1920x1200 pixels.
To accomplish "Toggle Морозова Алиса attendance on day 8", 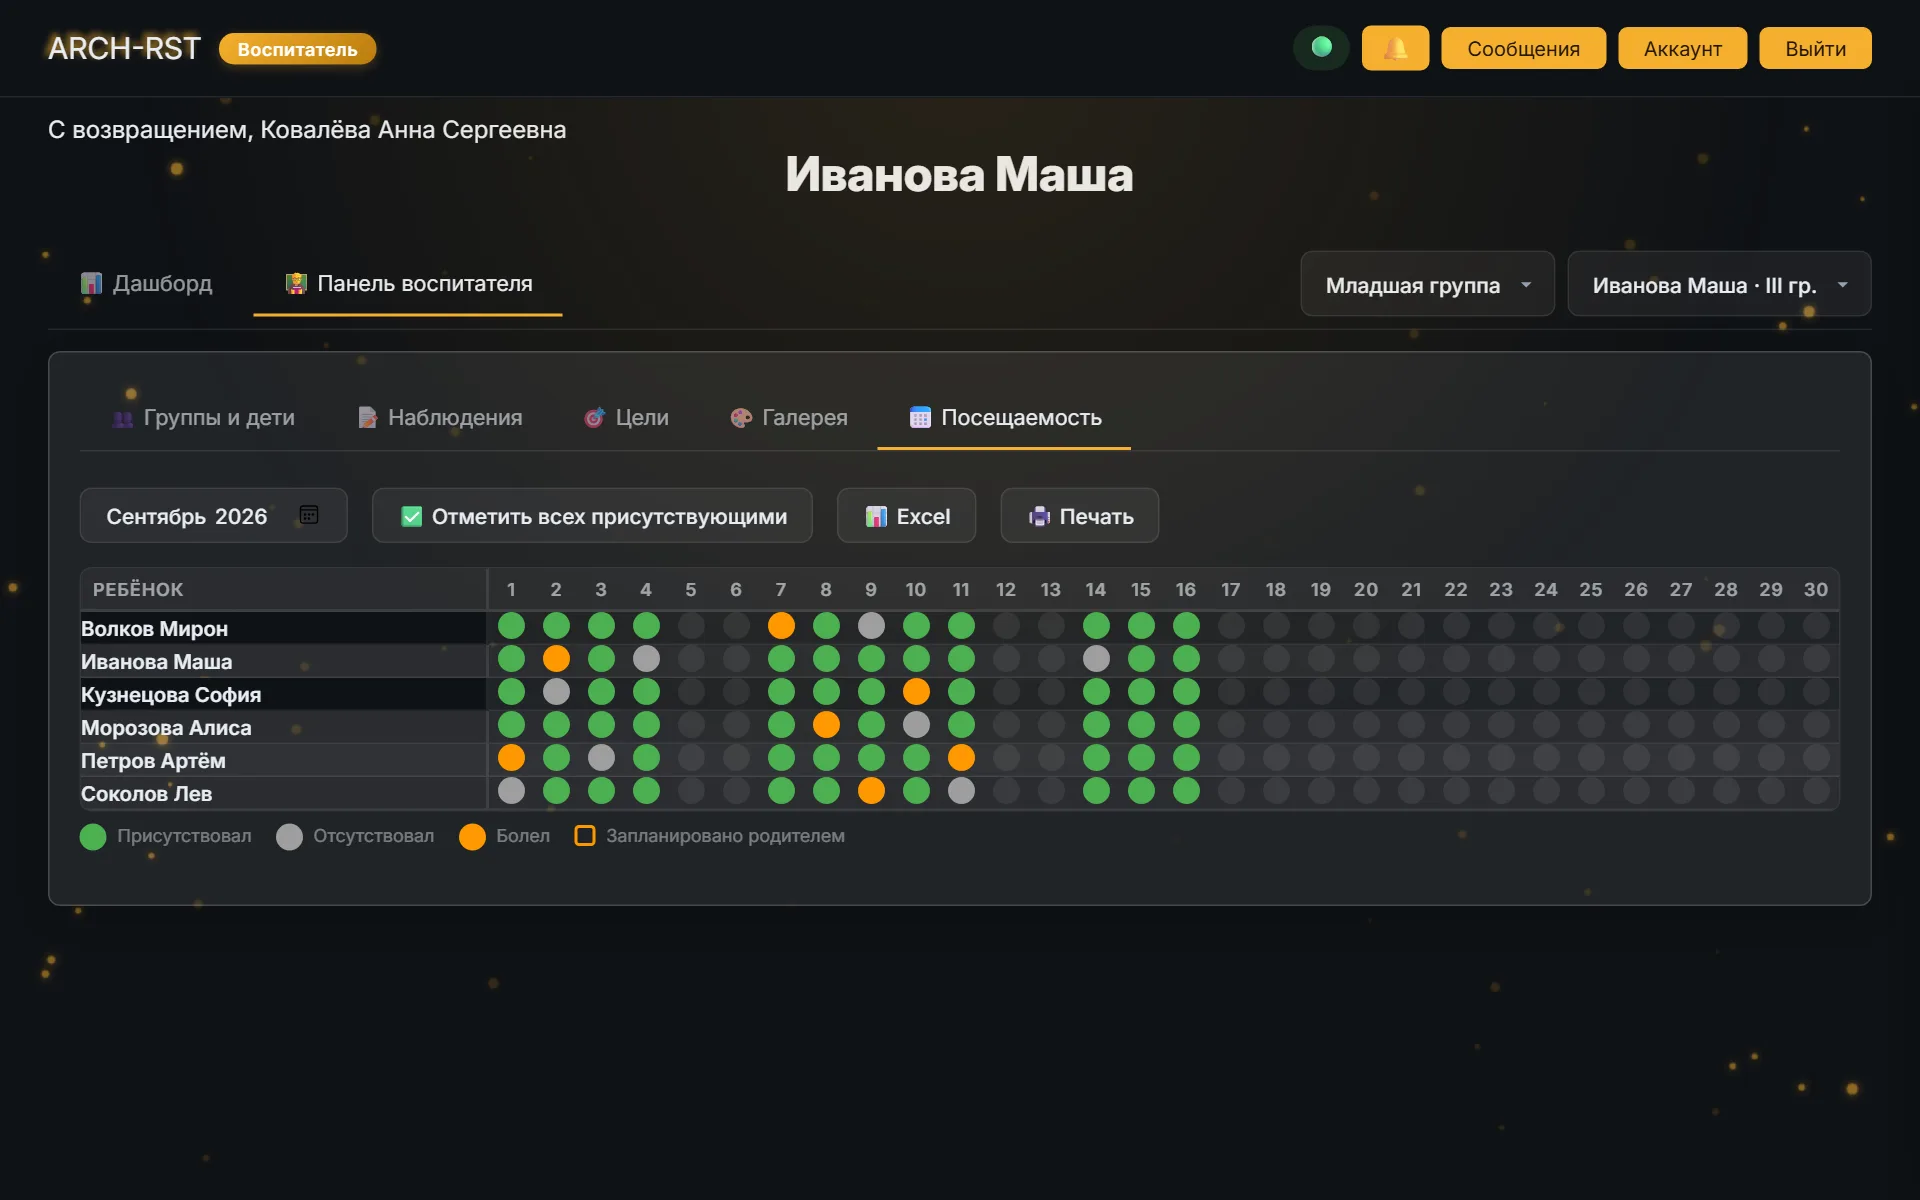I will point(826,725).
